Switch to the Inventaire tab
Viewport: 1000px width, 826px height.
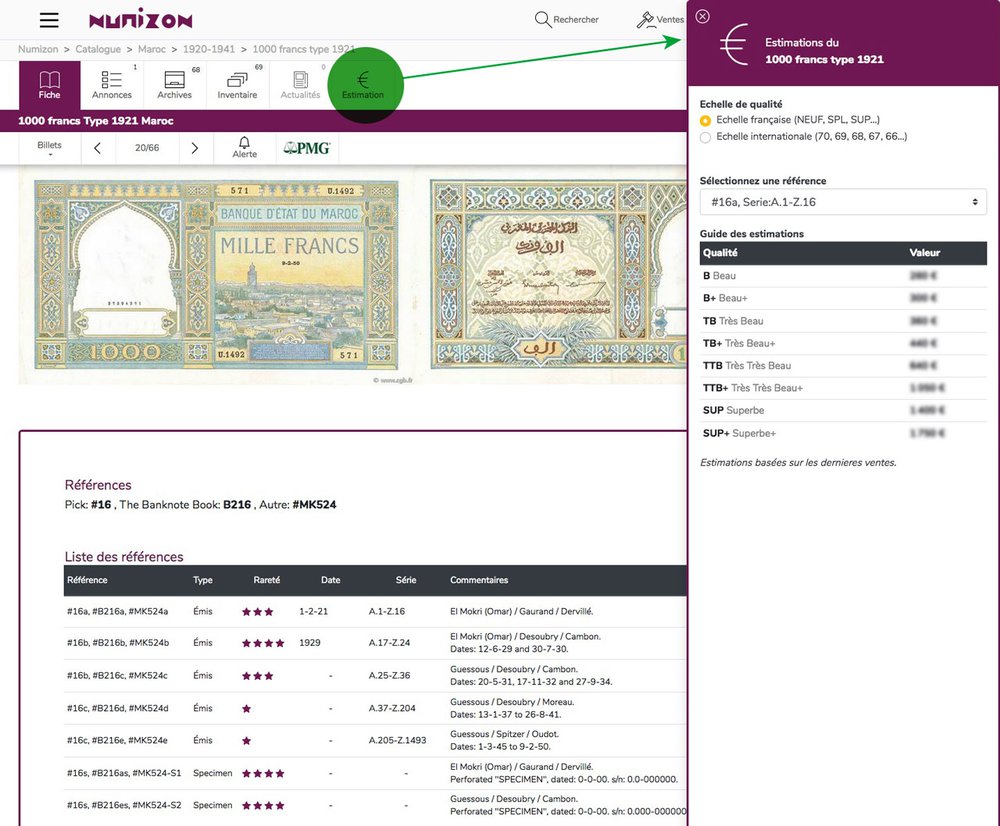coord(237,85)
